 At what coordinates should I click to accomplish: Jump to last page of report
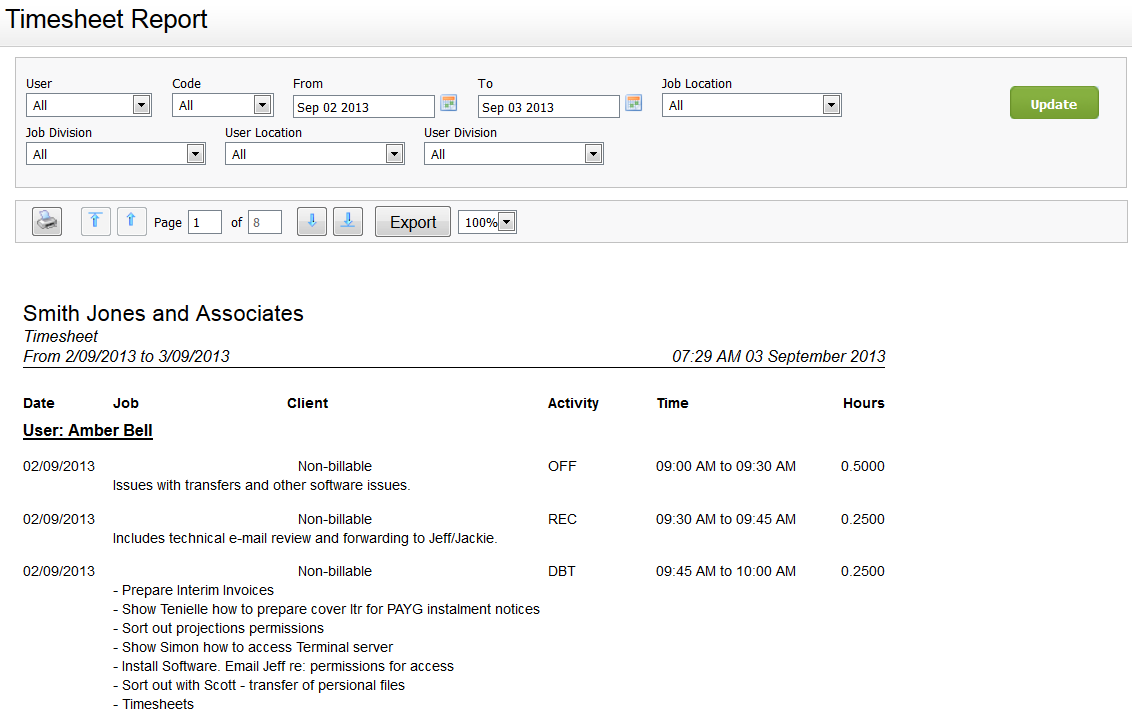point(348,222)
